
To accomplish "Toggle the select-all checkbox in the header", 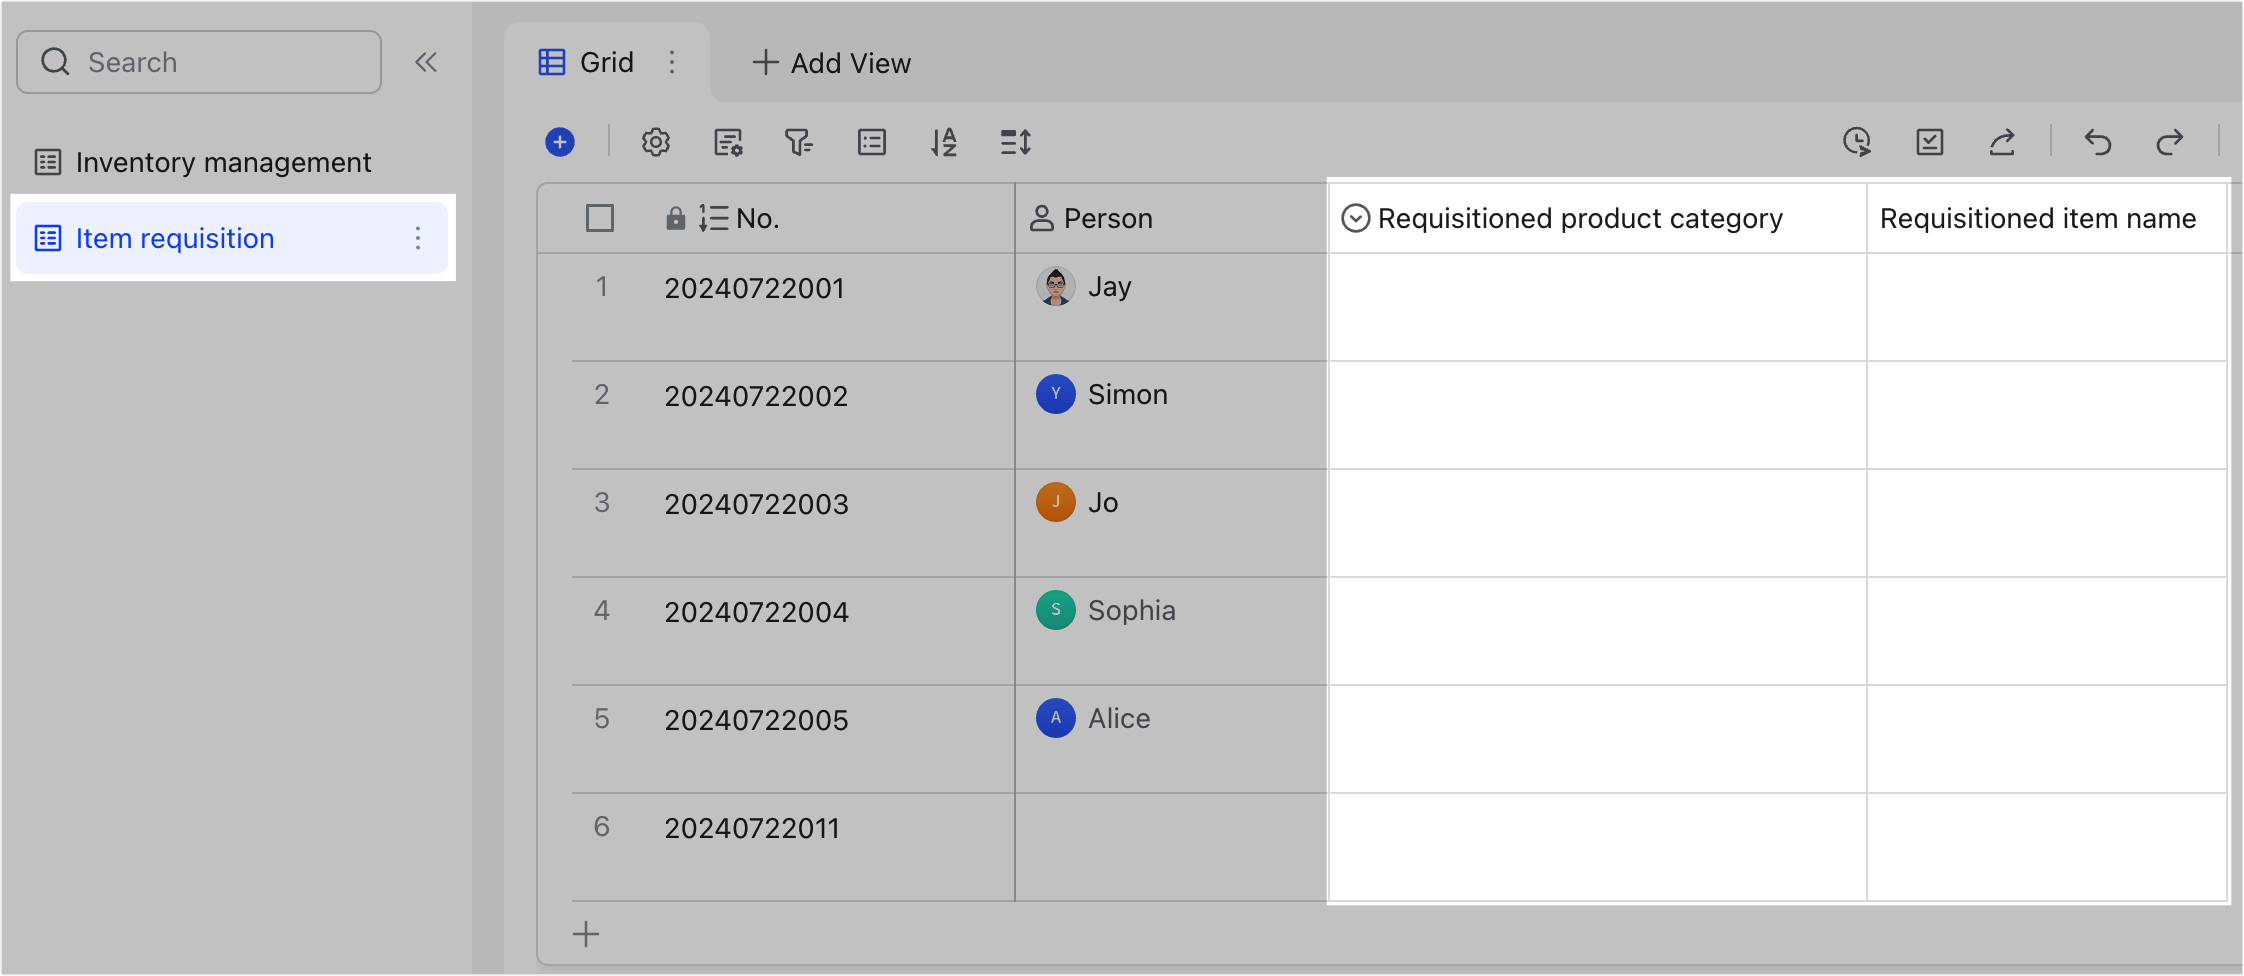I will [x=600, y=217].
